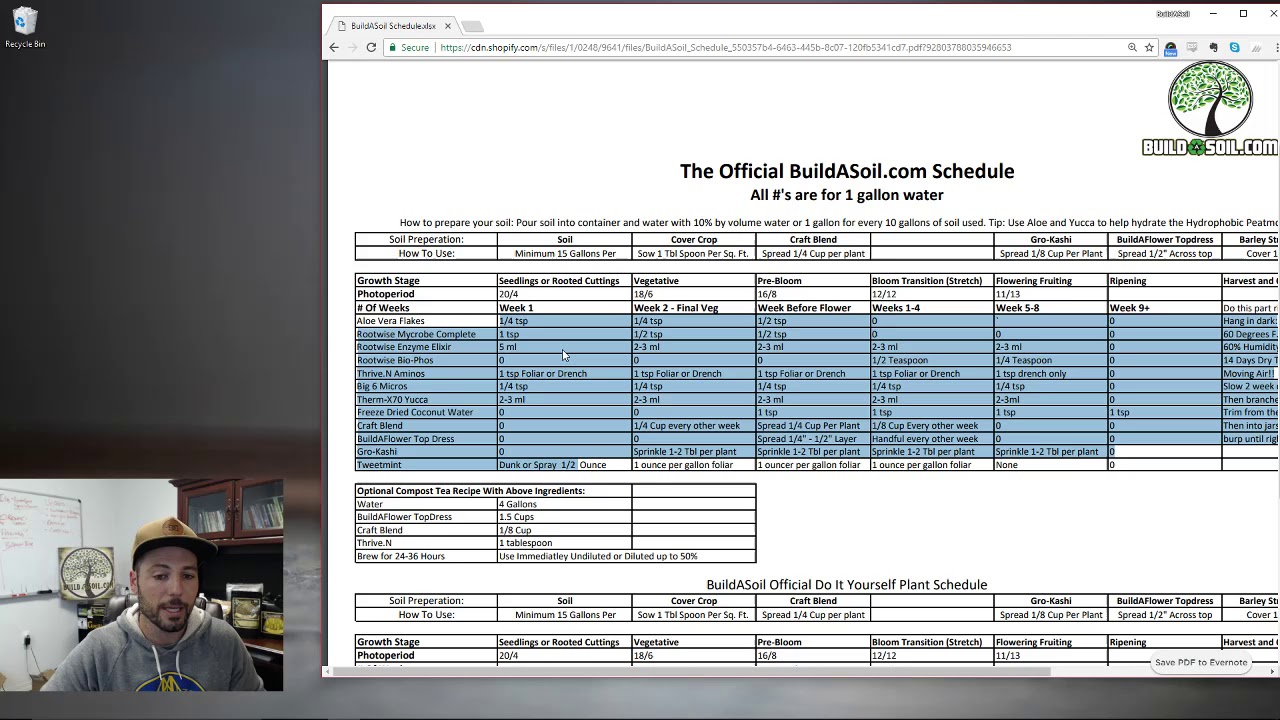The height and width of the screenshot is (720, 1280).
Task: Click 'Spread 1/4" - 1/2" Layer' cell
Action: click(x=813, y=439)
